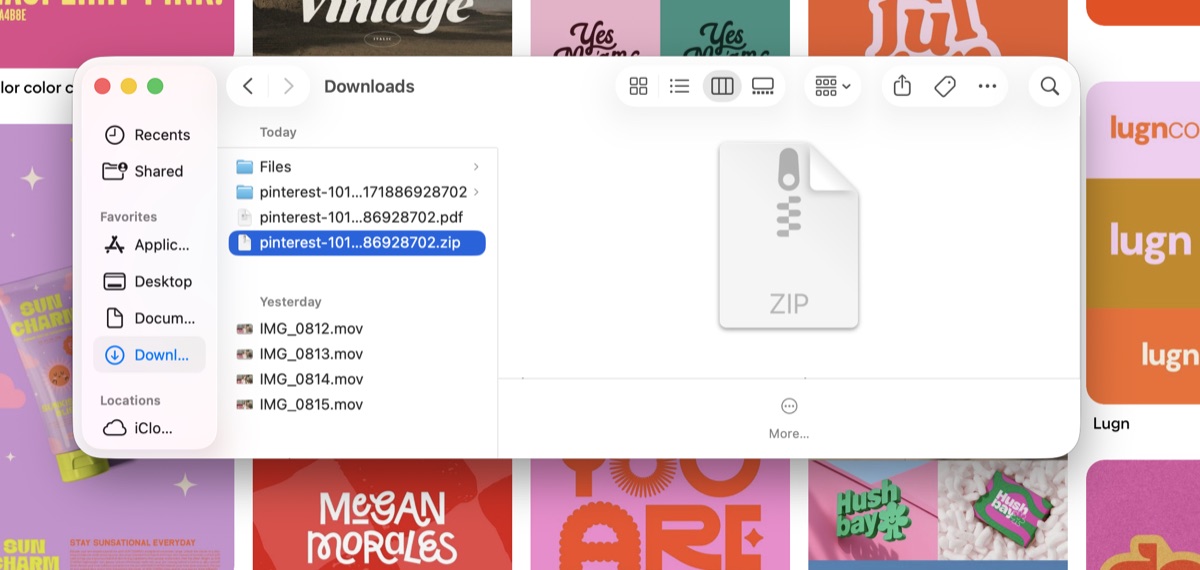The image size is (1200, 570).
Task: Select IMG_0814.mov
Action: coord(357,379)
